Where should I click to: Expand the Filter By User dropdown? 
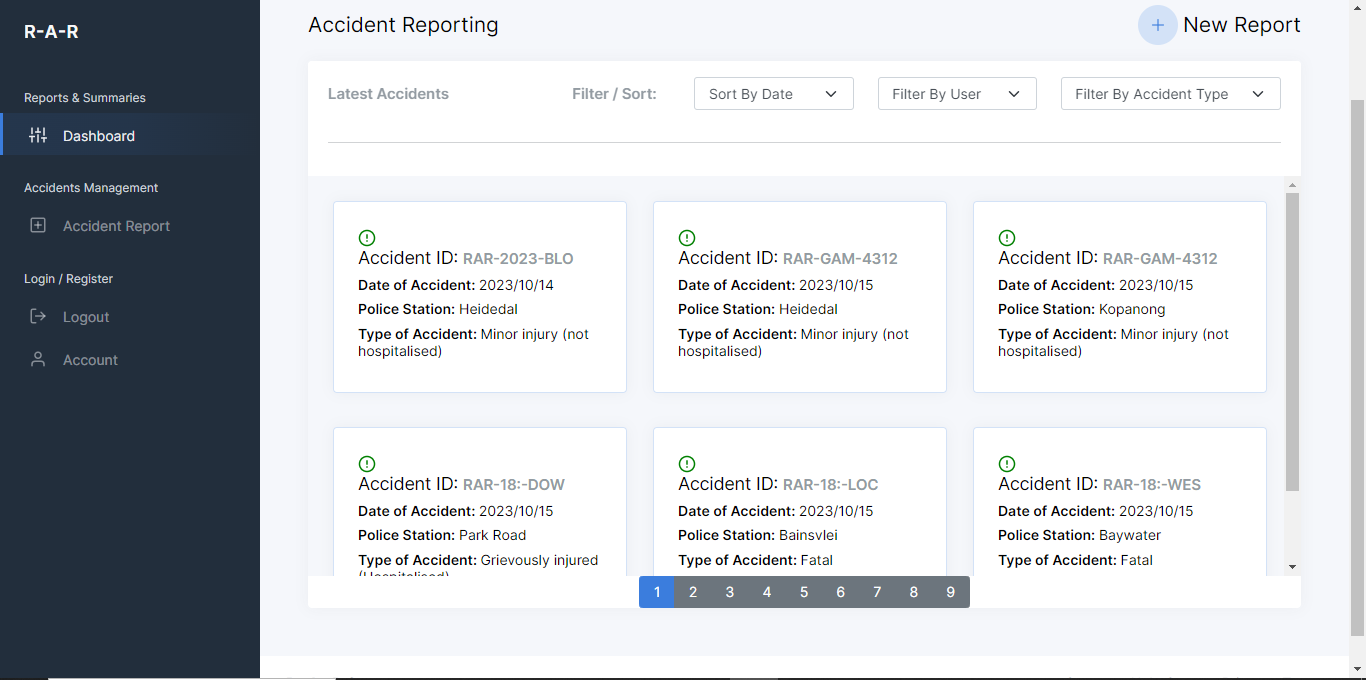coord(956,94)
